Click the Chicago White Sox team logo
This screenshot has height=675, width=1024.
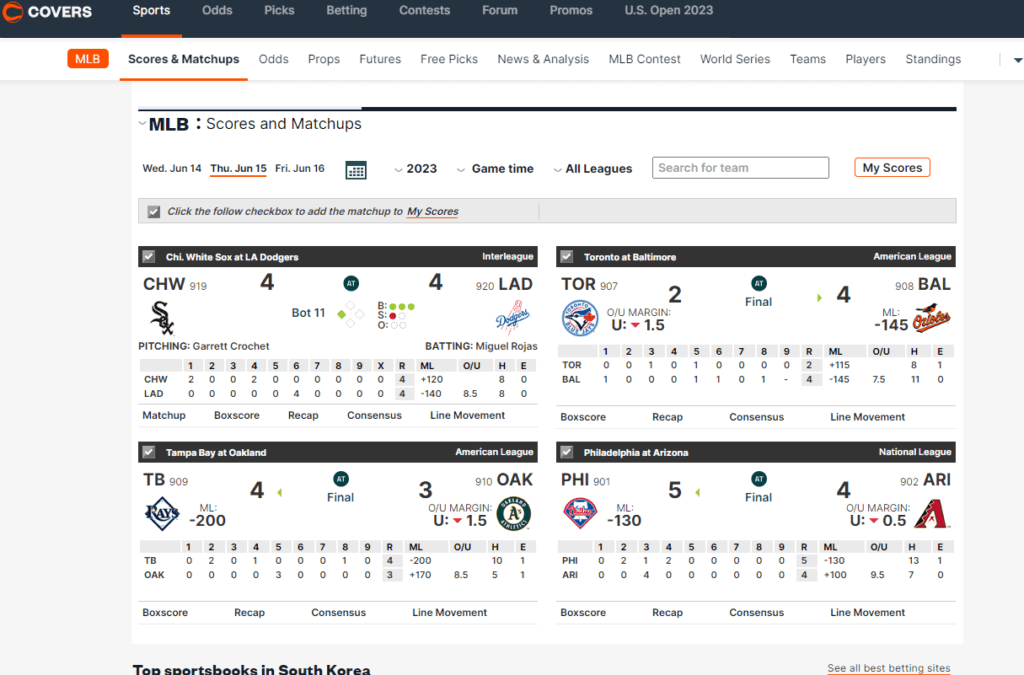161,318
